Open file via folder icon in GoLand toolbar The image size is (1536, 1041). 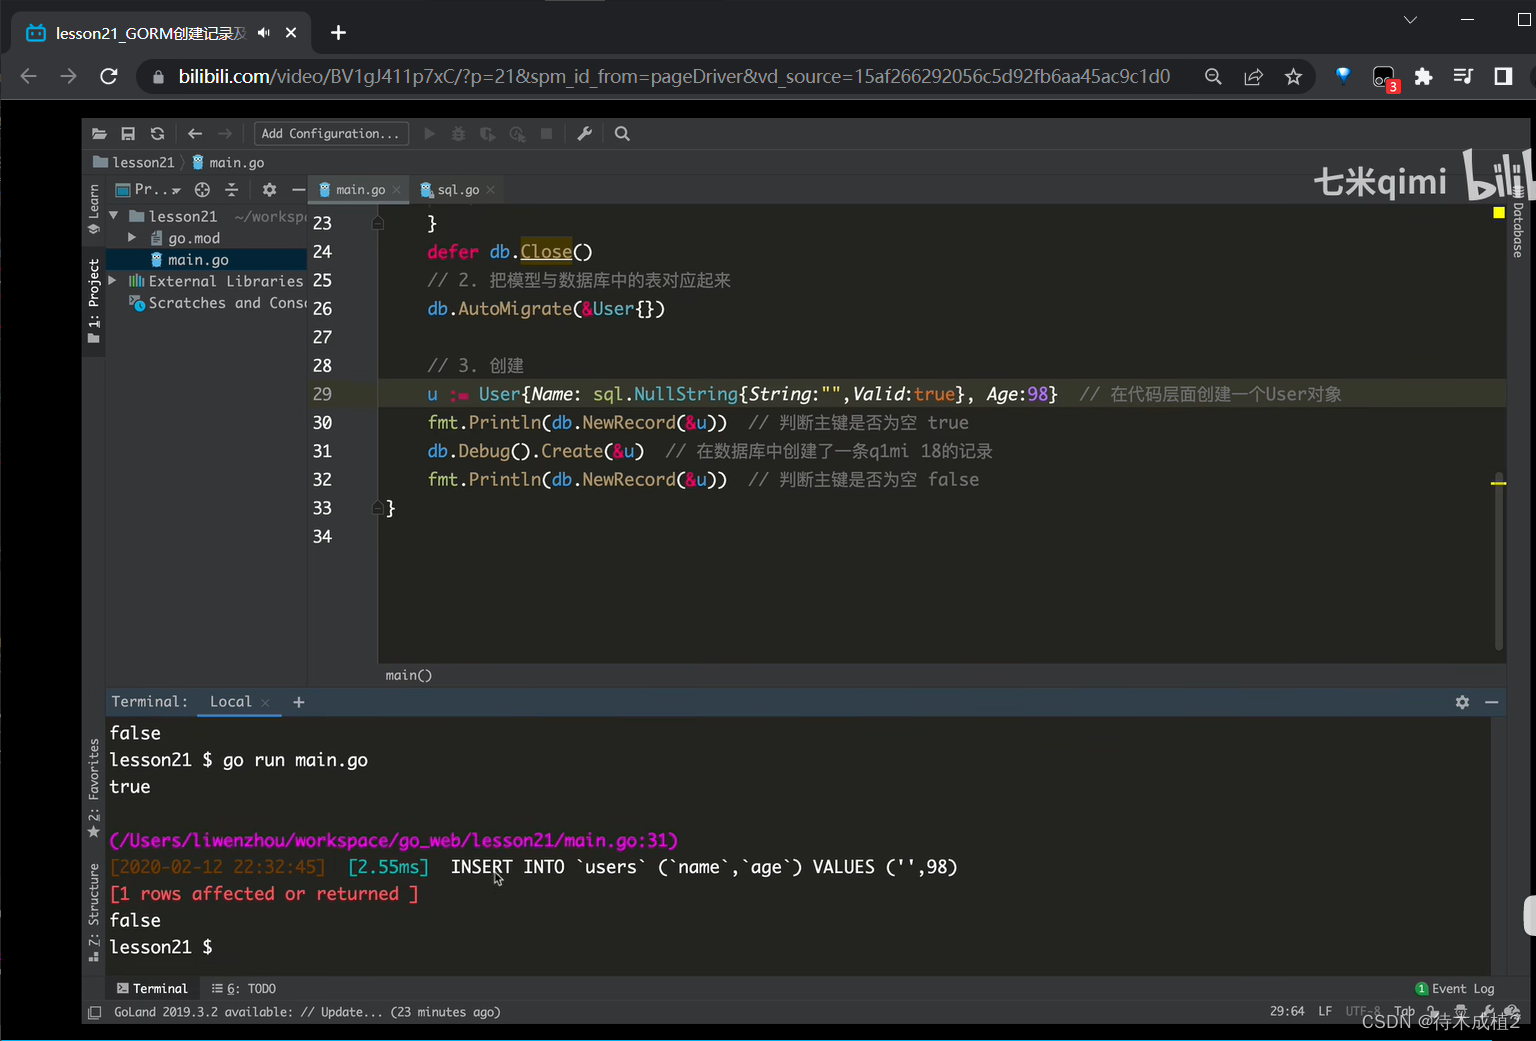pyautogui.click(x=99, y=134)
